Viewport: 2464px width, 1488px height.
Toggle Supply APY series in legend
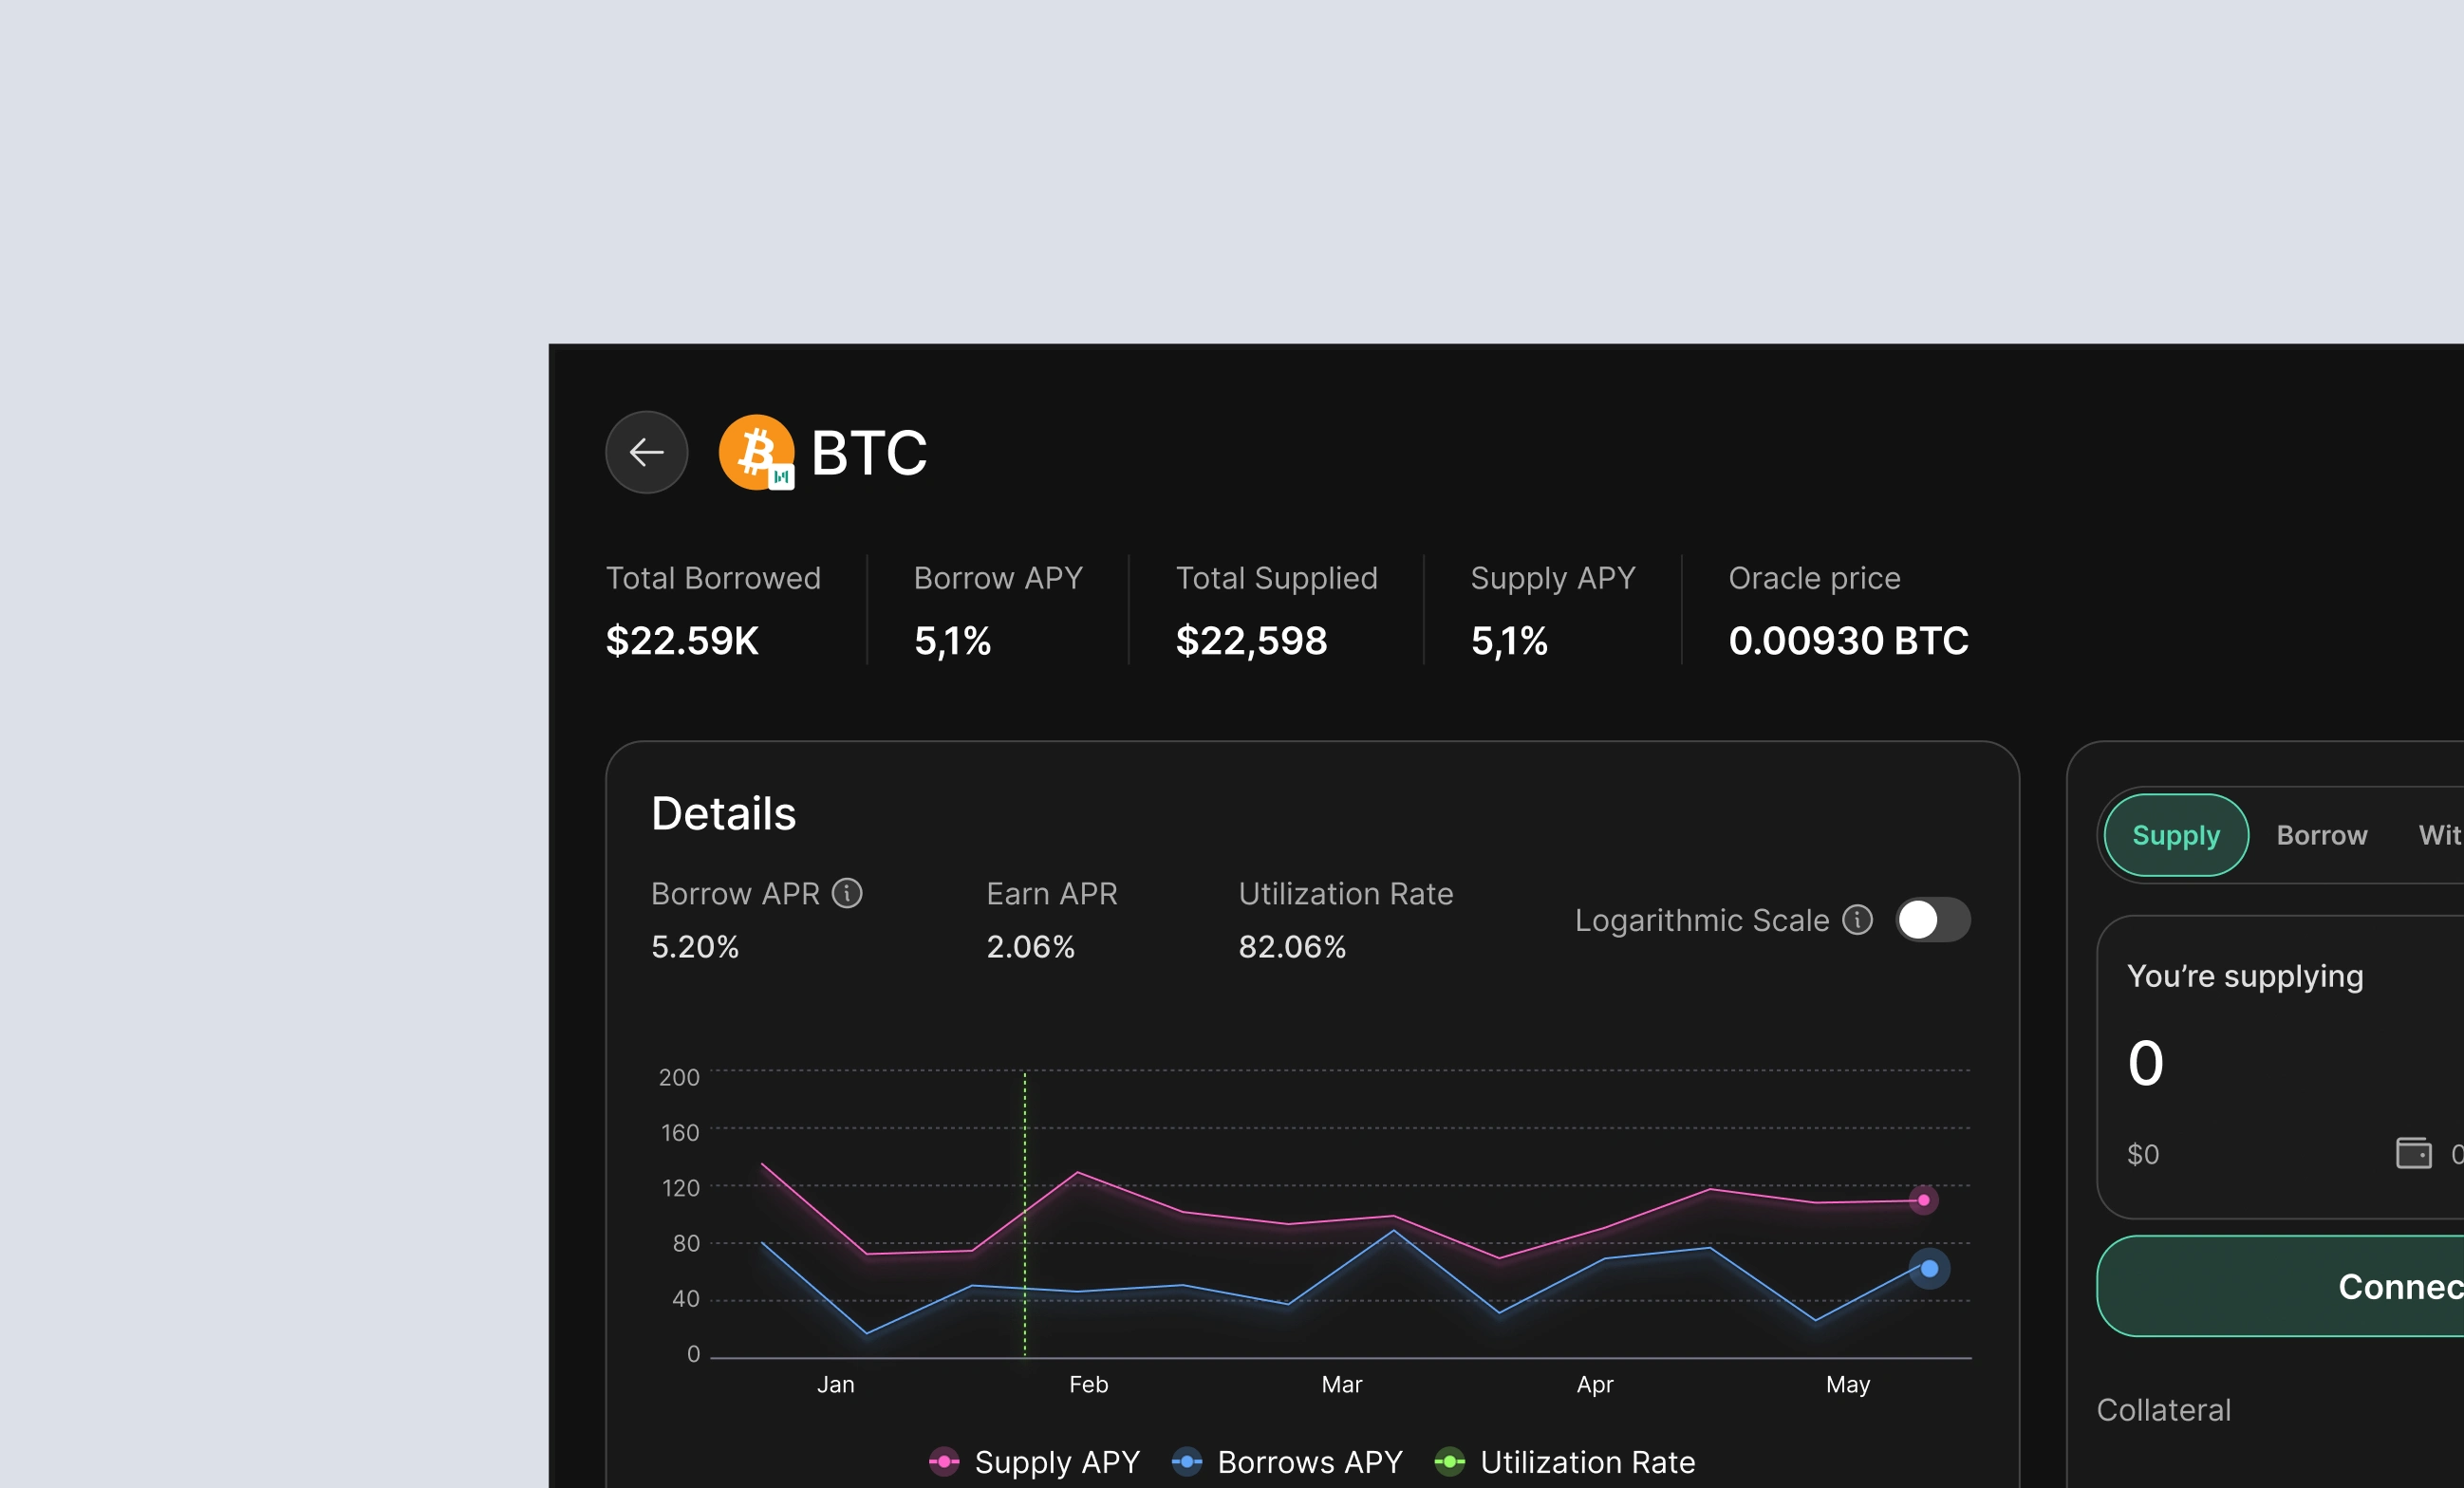tap(1056, 1462)
